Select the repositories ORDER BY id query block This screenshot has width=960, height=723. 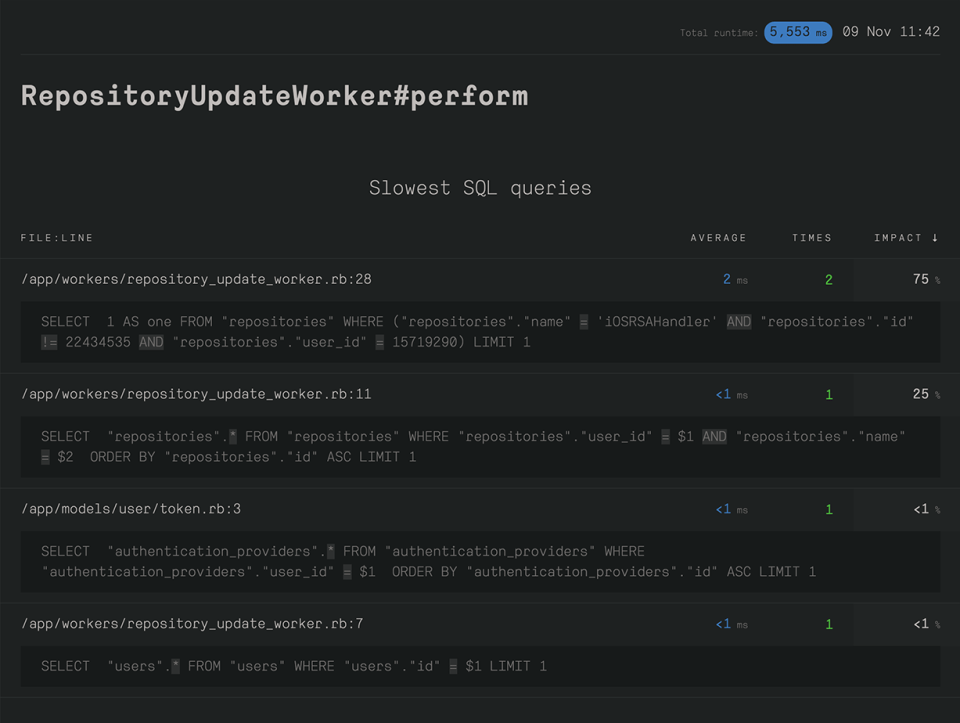pyautogui.click(x=478, y=447)
